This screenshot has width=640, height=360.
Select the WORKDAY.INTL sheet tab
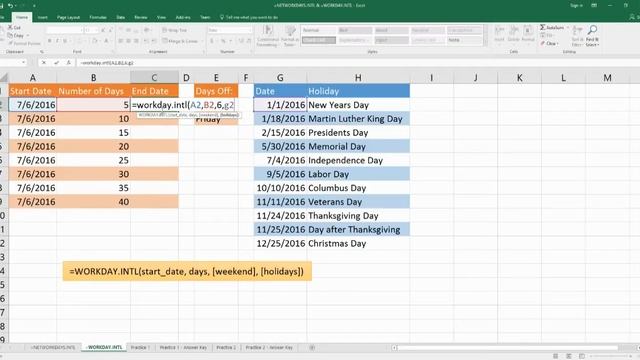point(104,347)
